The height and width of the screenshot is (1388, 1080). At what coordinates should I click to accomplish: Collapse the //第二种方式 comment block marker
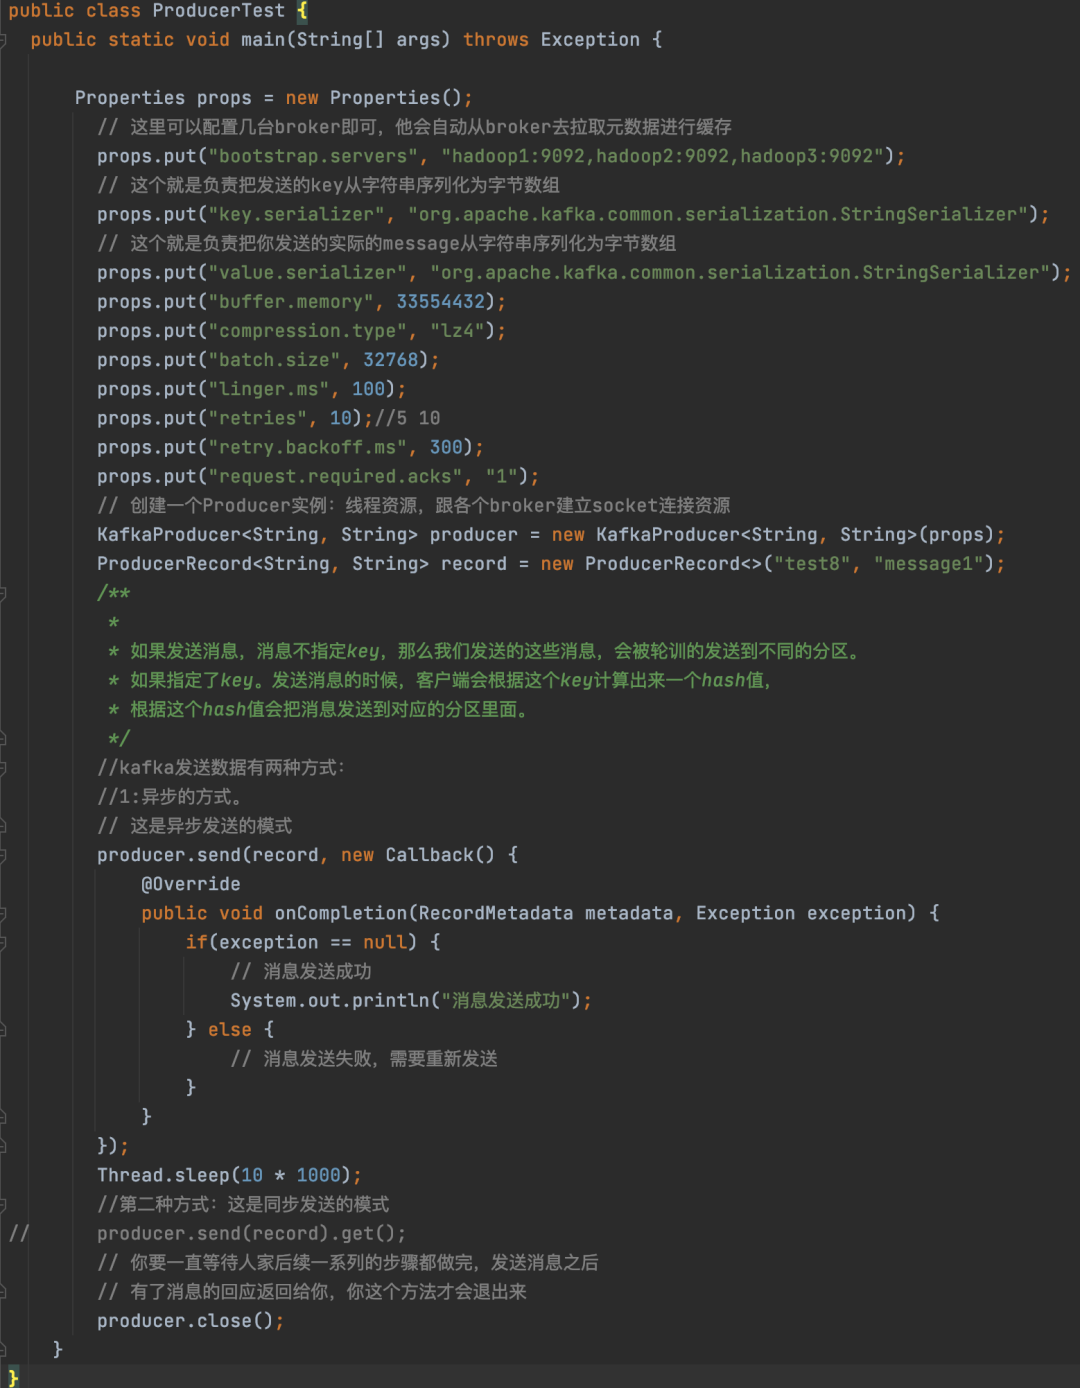(3, 1204)
